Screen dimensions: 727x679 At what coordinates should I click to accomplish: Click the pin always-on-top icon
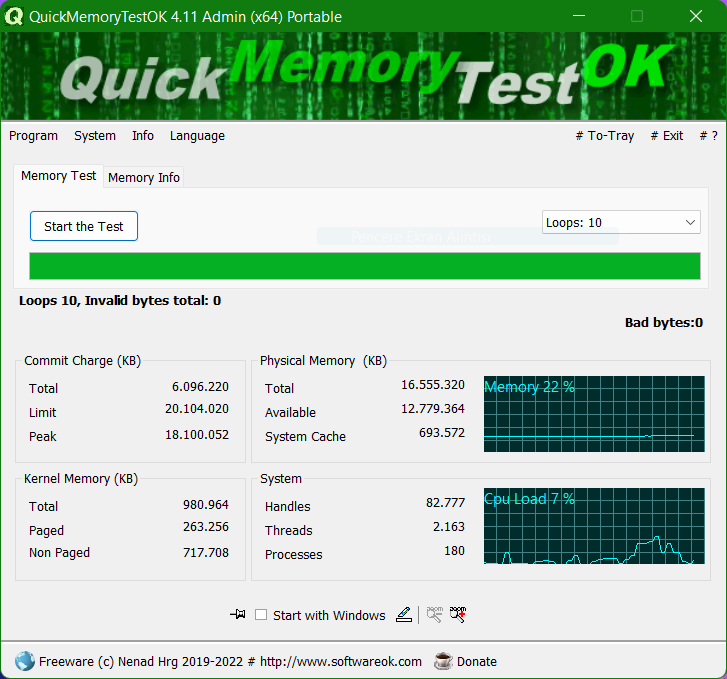click(238, 615)
